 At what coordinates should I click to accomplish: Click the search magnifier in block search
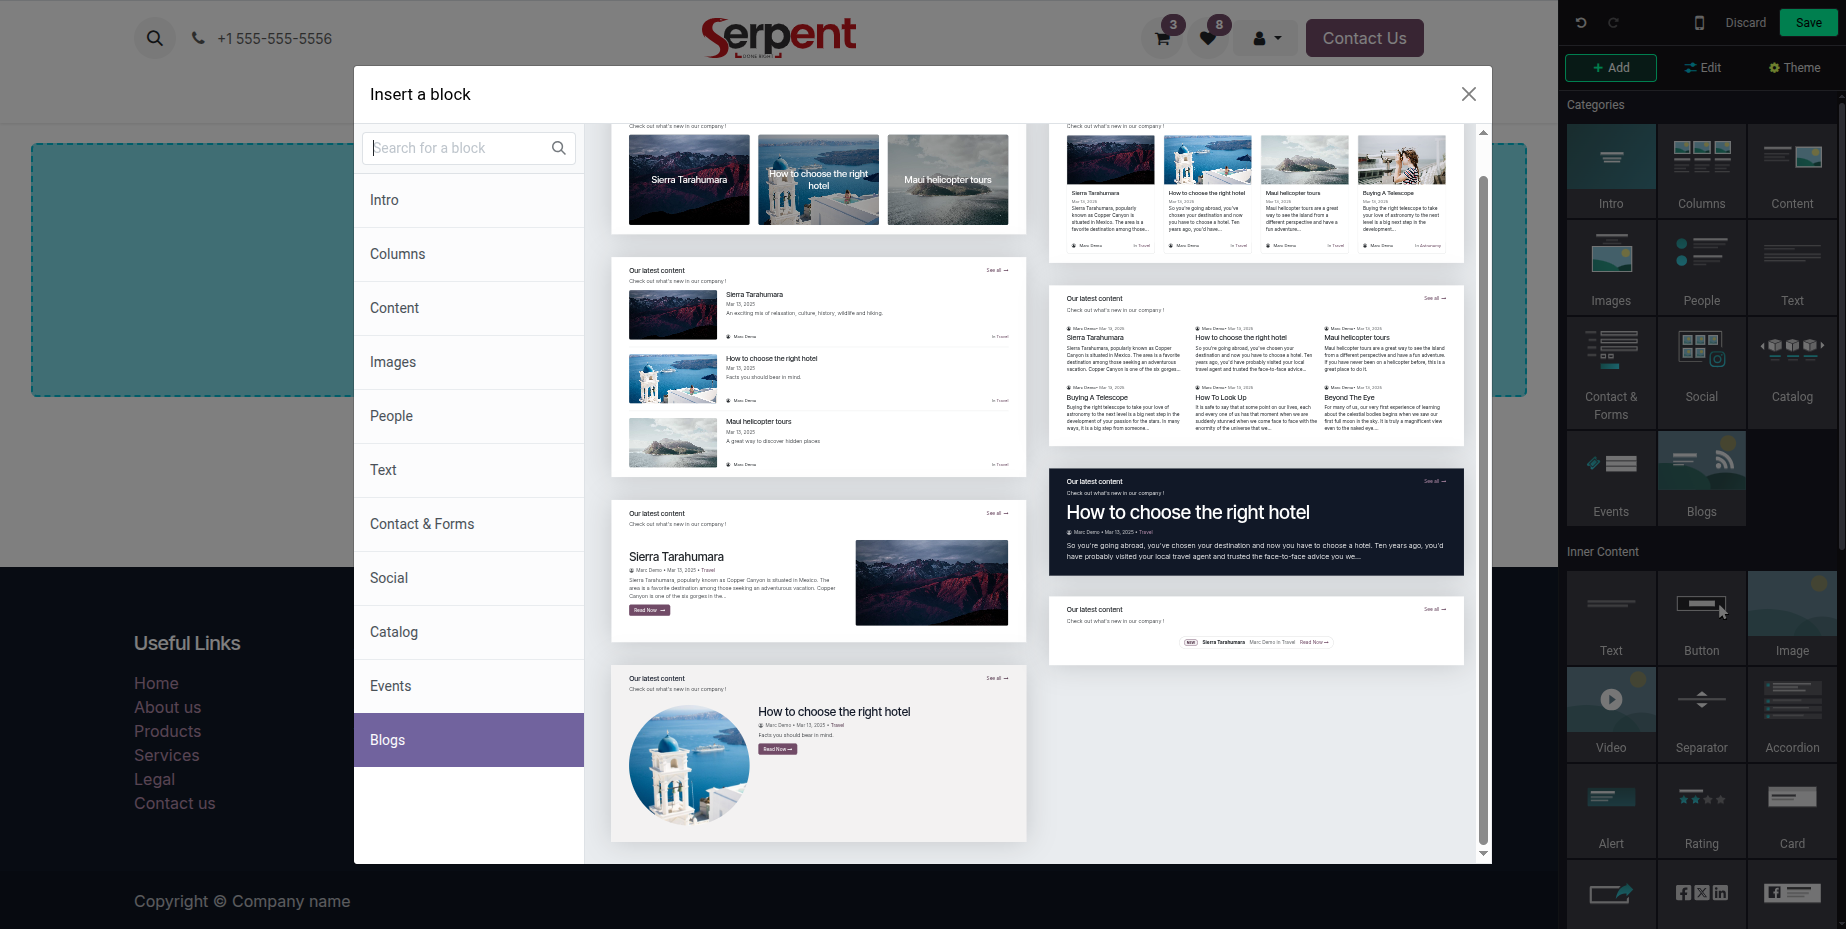point(559,148)
